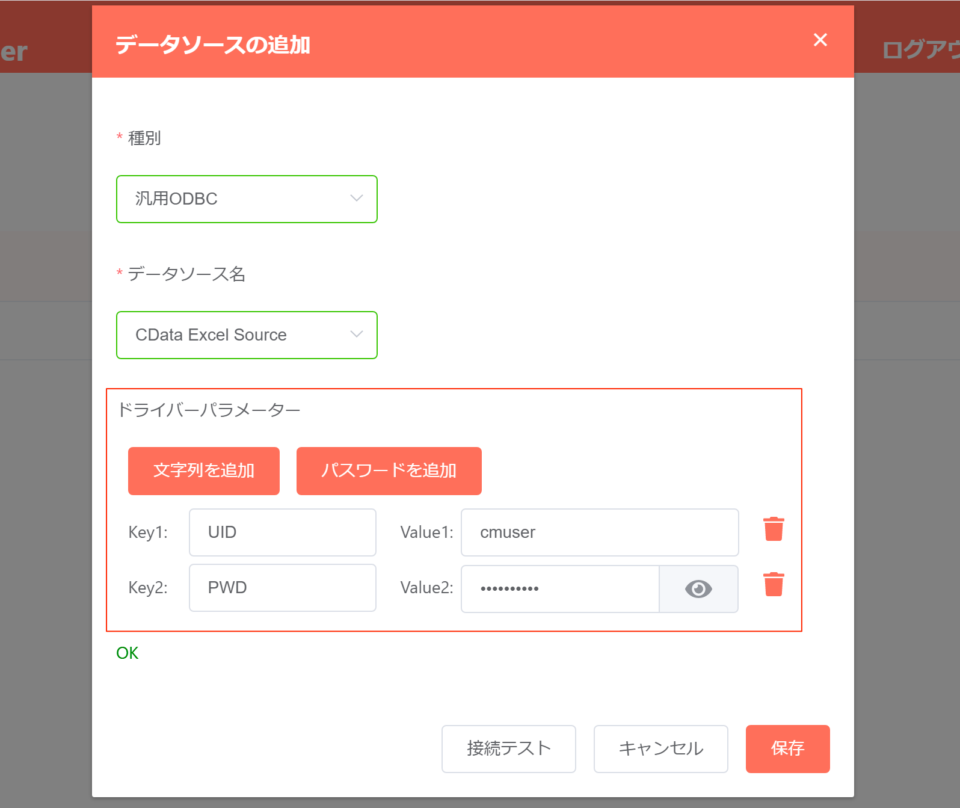The image size is (960, 808).
Task: Delete the UID parameter row with its trash icon
Action: click(x=773, y=528)
